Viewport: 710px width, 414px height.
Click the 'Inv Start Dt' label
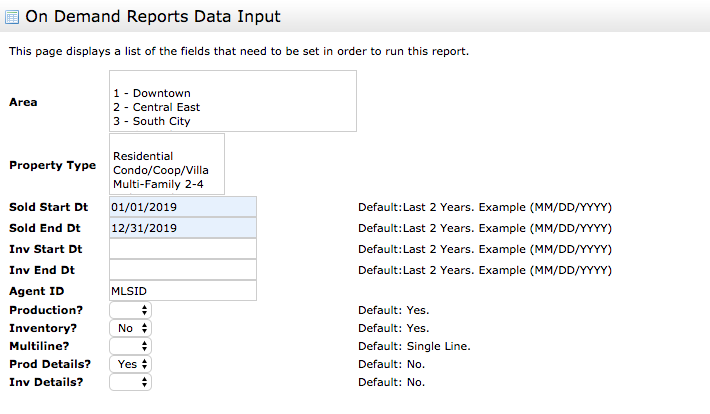pyautogui.click(x=46, y=249)
